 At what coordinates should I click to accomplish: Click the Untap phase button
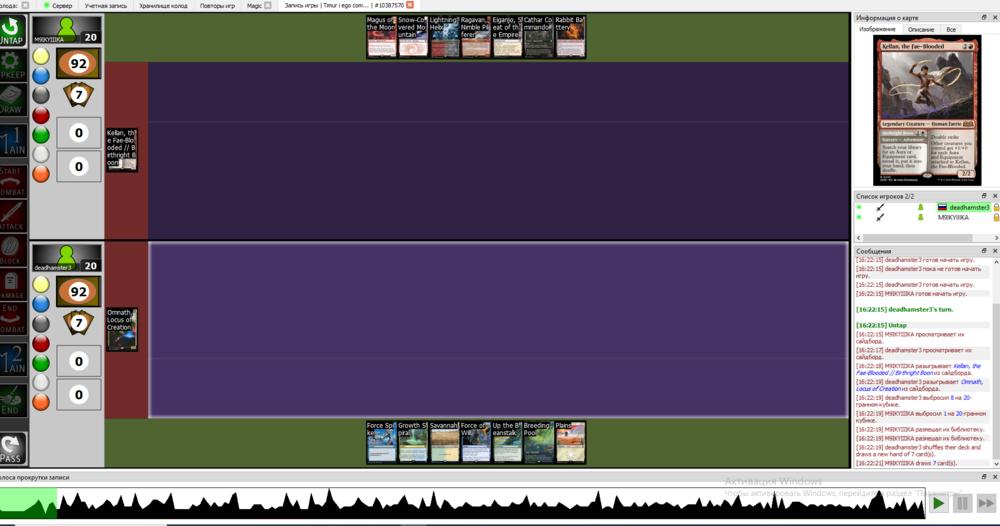pos(12,31)
